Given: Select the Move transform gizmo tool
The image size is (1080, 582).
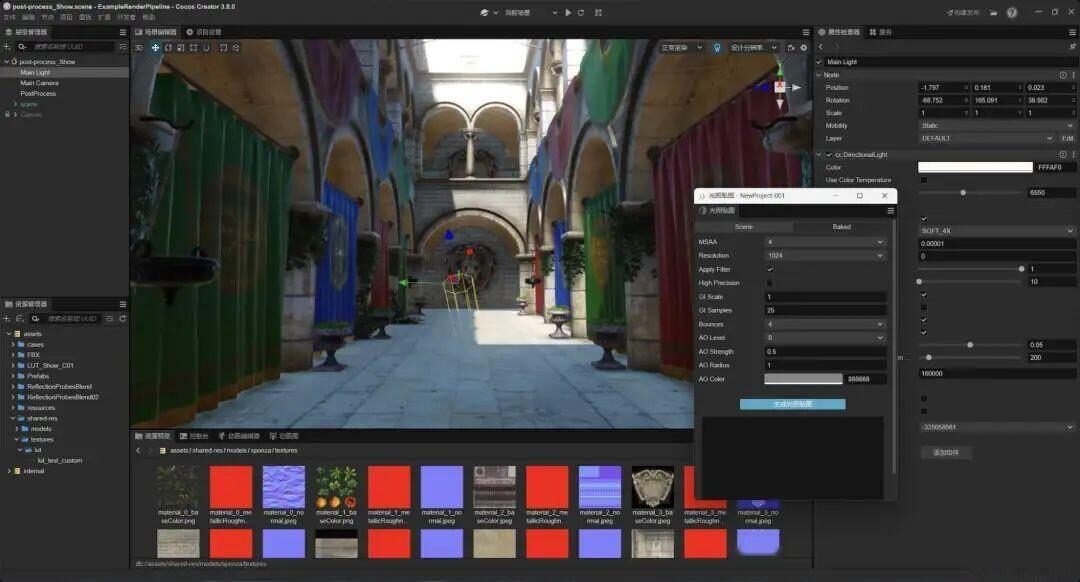Looking at the screenshot, I should 155,48.
